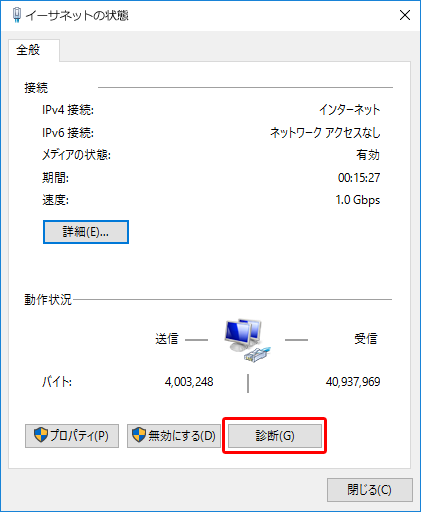Click the 1.0 Gbps speed value
The image size is (421, 512).
358,200
